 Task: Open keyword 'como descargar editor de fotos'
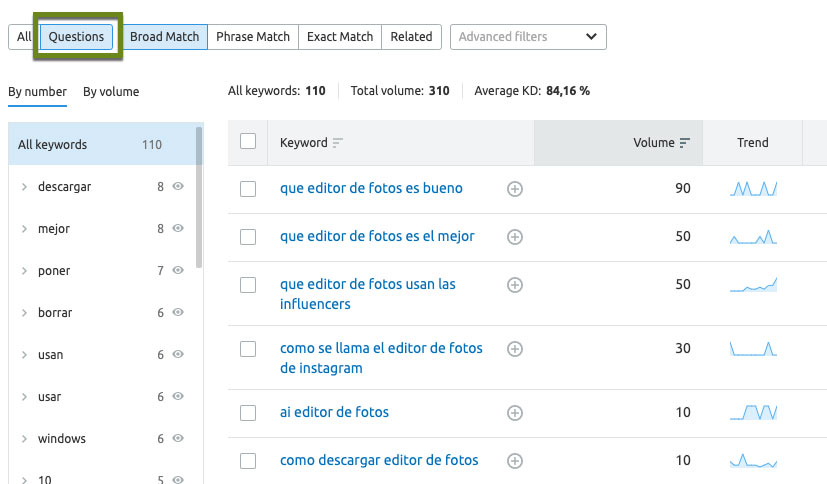pyautogui.click(x=379, y=460)
